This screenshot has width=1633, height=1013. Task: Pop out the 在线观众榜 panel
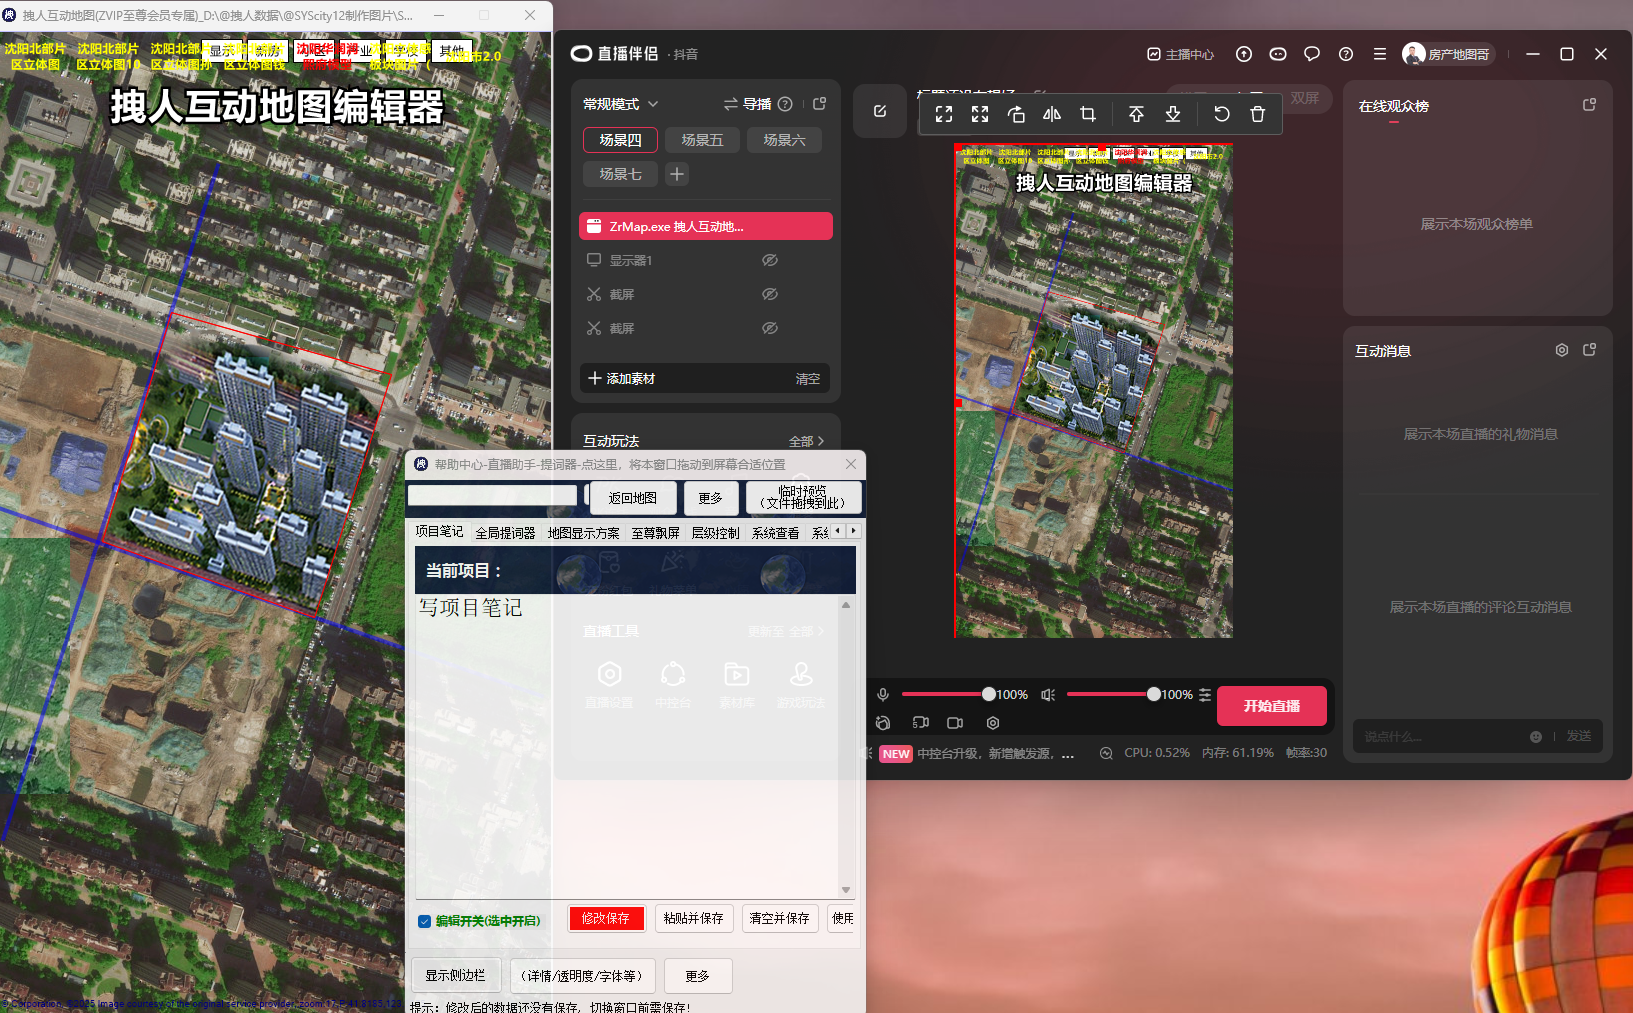coord(1589,105)
